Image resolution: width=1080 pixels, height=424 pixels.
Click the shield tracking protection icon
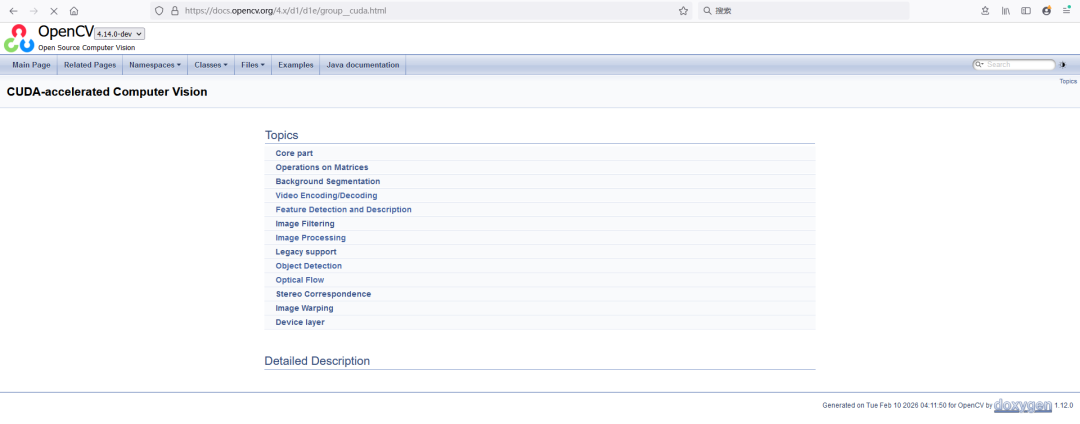pyautogui.click(x=159, y=11)
